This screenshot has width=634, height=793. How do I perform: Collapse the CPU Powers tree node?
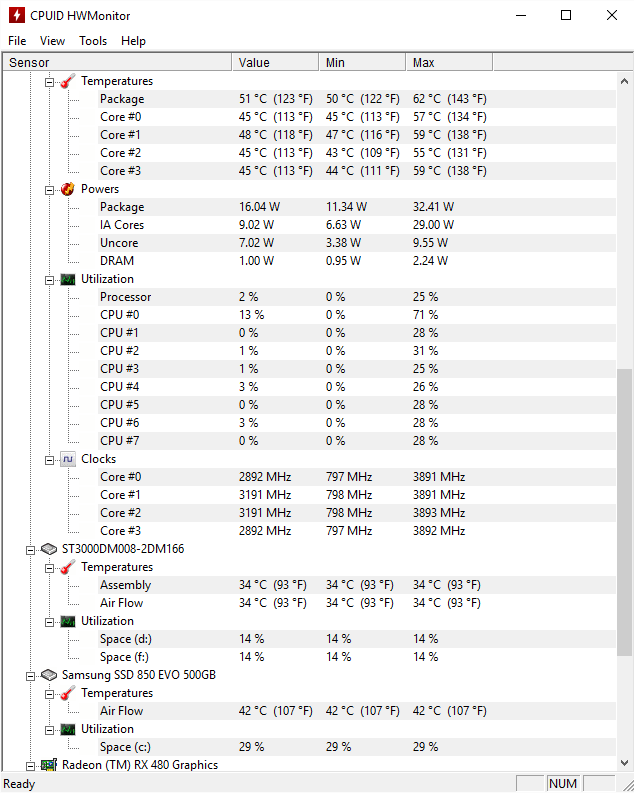(49, 190)
